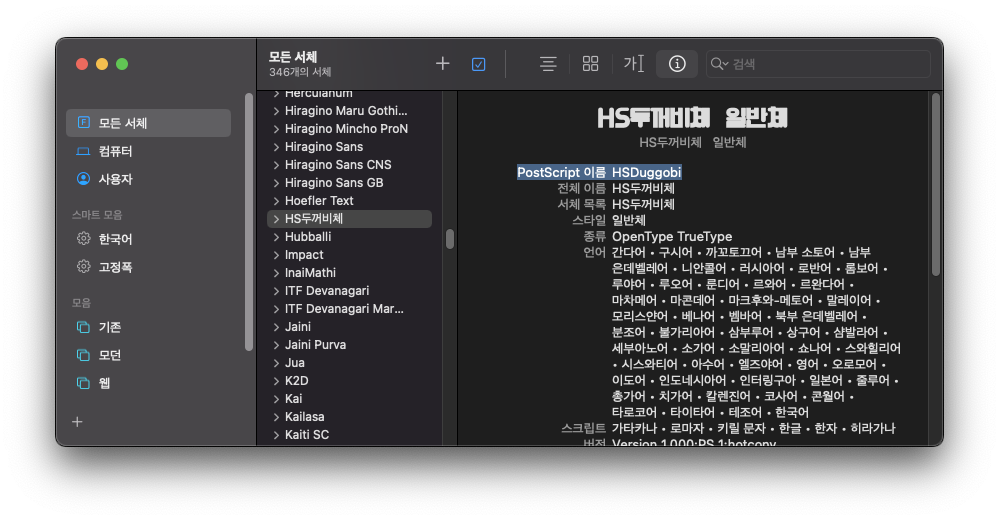Click the plus icon to add fonts
999x520 pixels.
coord(443,64)
